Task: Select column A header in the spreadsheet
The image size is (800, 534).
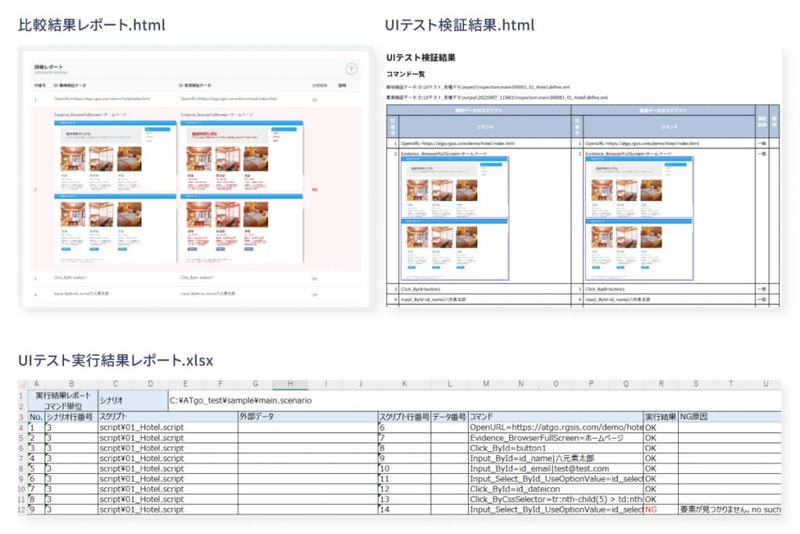Action: tap(34, 384)
